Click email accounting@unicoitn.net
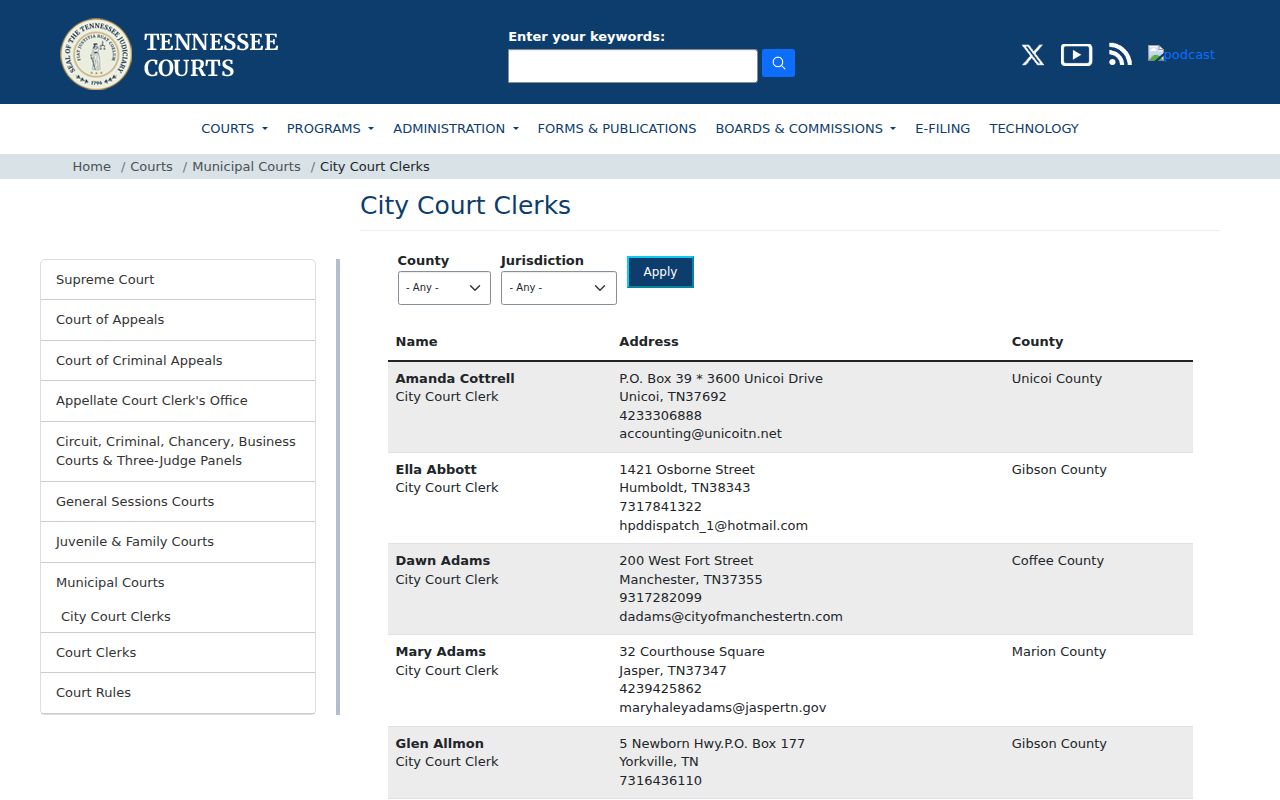This screenshot has height=800, width=1280. pyautogui.click(x=700, y=434)
